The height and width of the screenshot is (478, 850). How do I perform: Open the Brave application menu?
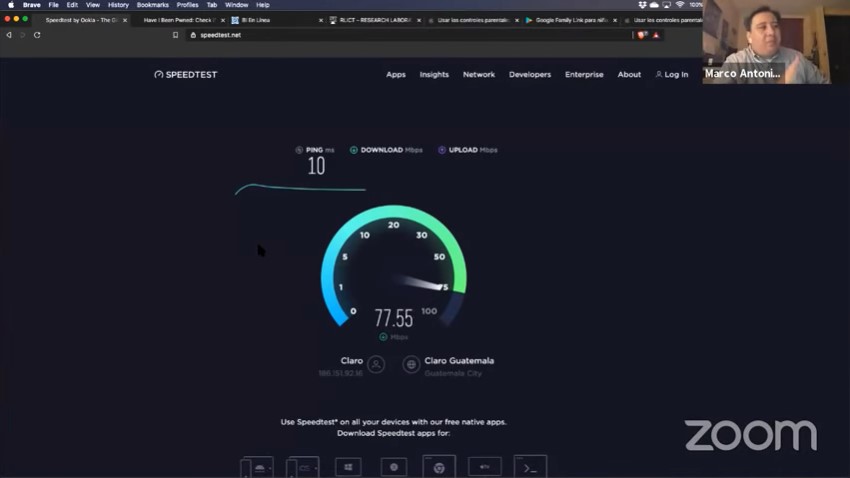coord(31,5)
